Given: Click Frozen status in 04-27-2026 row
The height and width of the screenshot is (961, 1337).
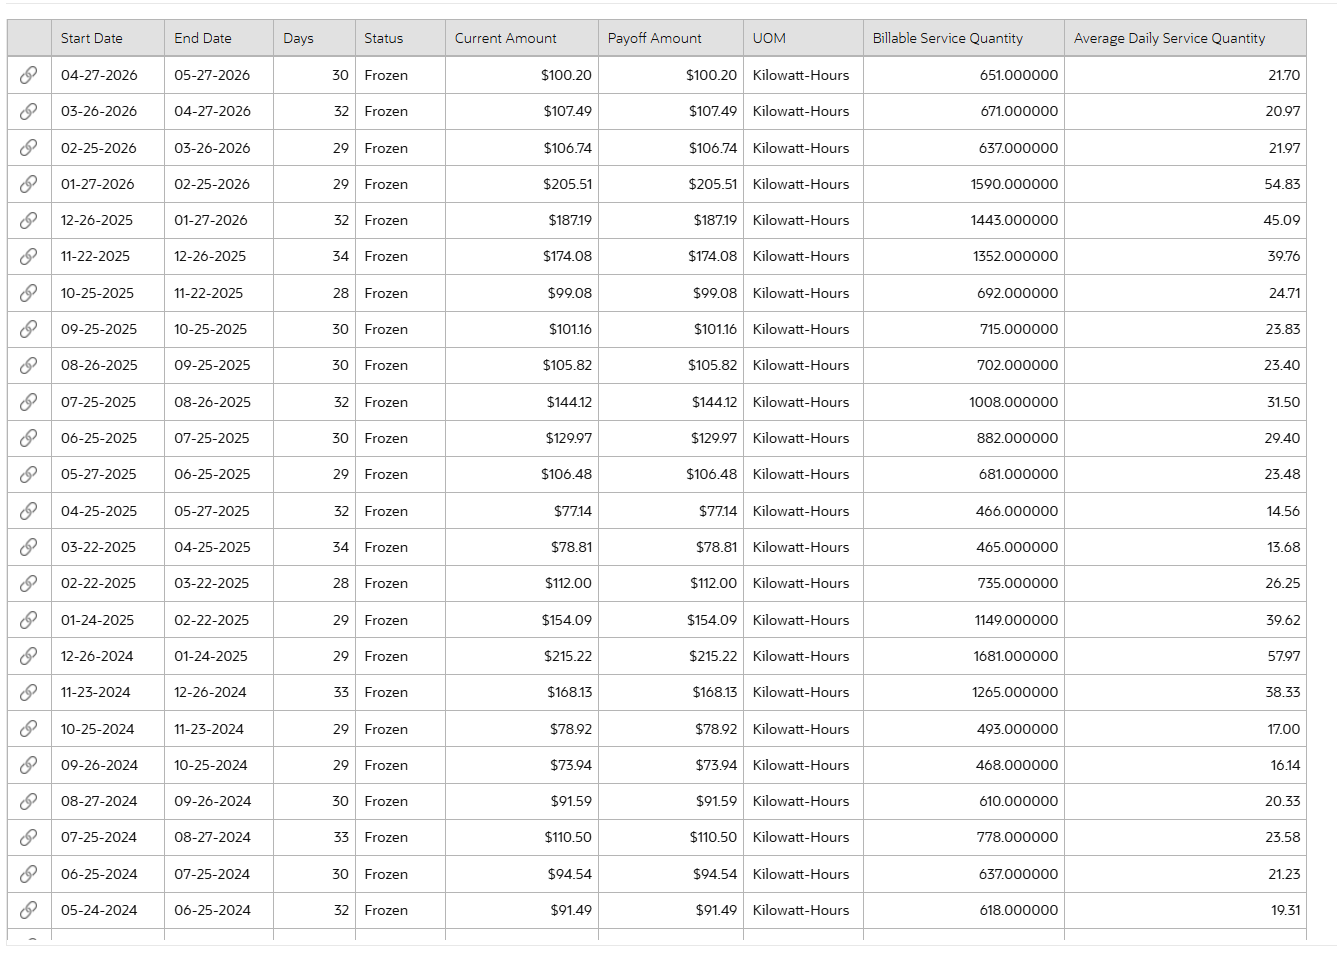Looking at the screenshot, I should [x=386, y=75].
